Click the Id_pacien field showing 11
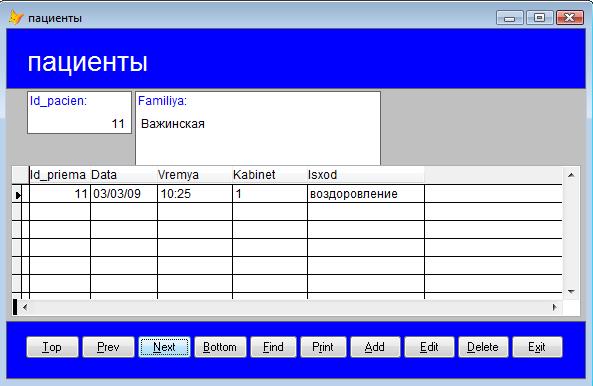593x386 pixels. pyautogui.click(x=79, y=113)
